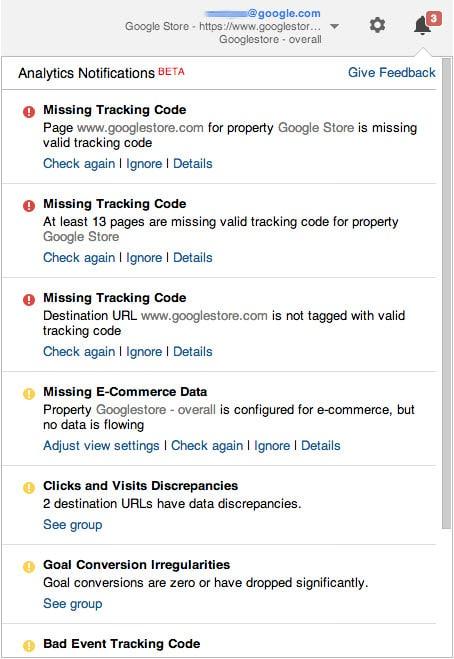Click warning icon for Goal Conversion Irregularities

(x=29, y=567)
